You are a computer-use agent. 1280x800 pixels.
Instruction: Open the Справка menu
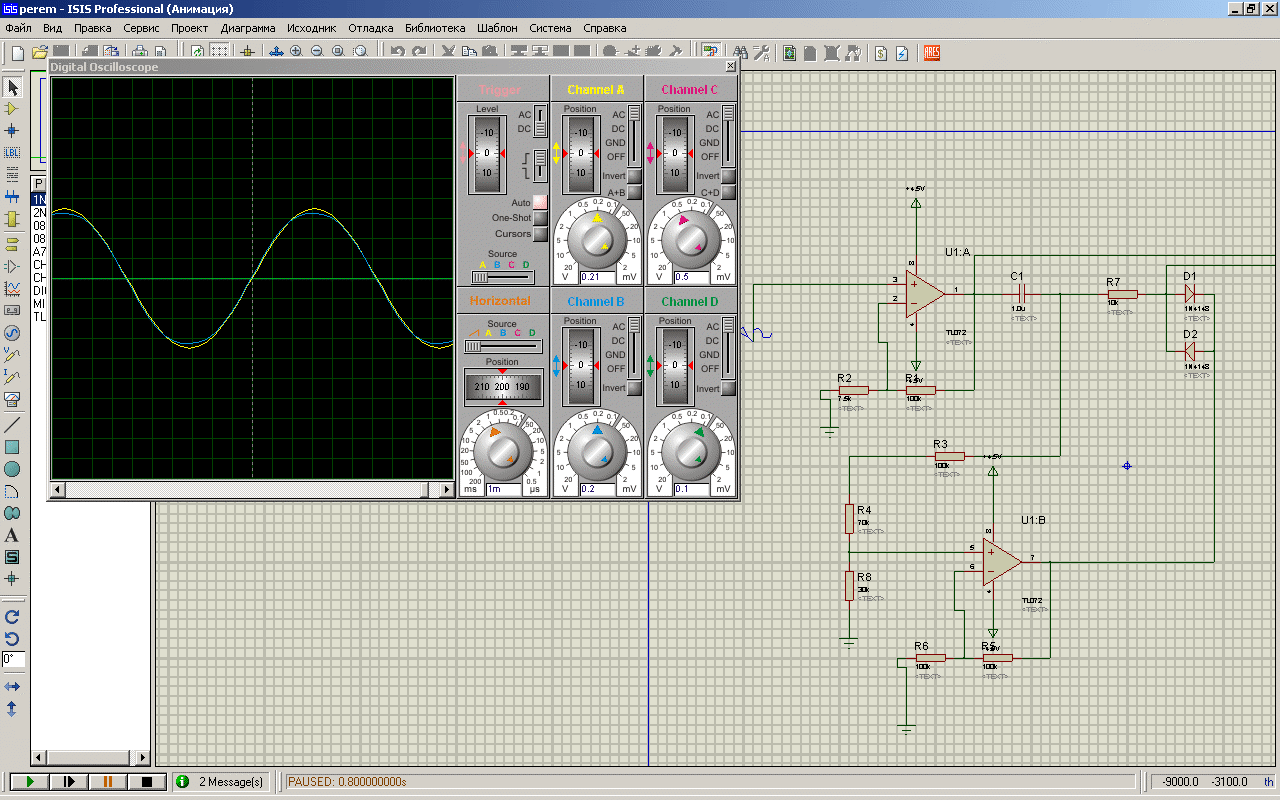(604, 28)
